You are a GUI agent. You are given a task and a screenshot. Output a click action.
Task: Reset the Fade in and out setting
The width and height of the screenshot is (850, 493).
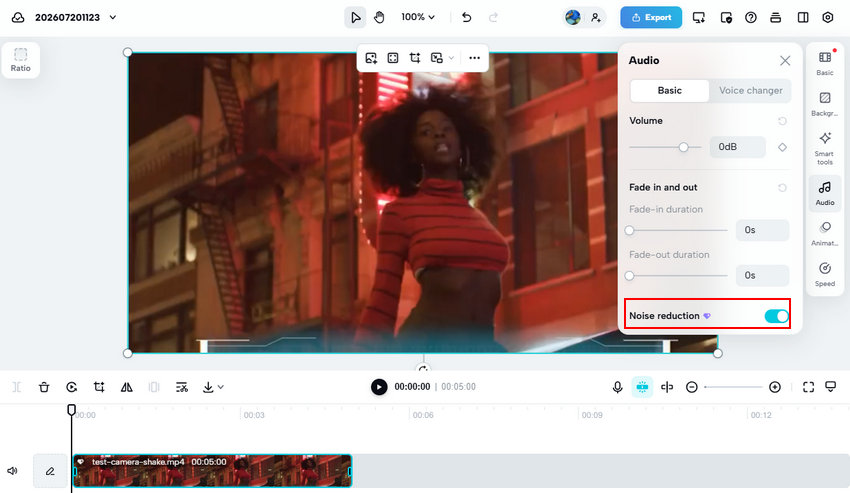[782, 188]
